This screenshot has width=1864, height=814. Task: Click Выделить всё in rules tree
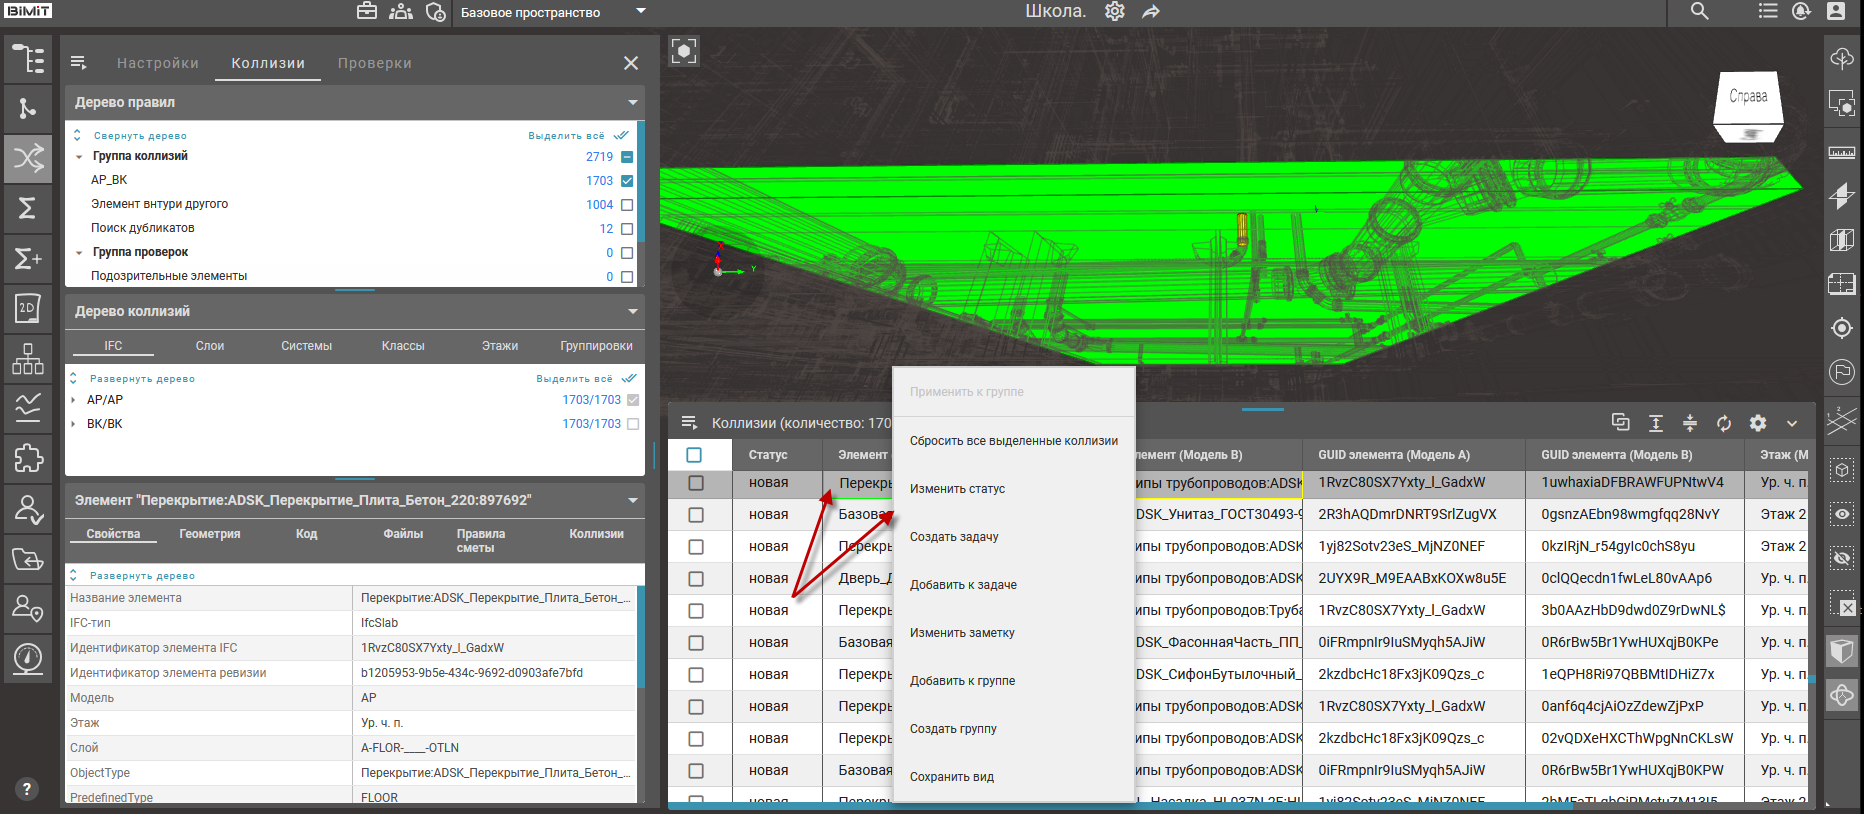point(566,136)
